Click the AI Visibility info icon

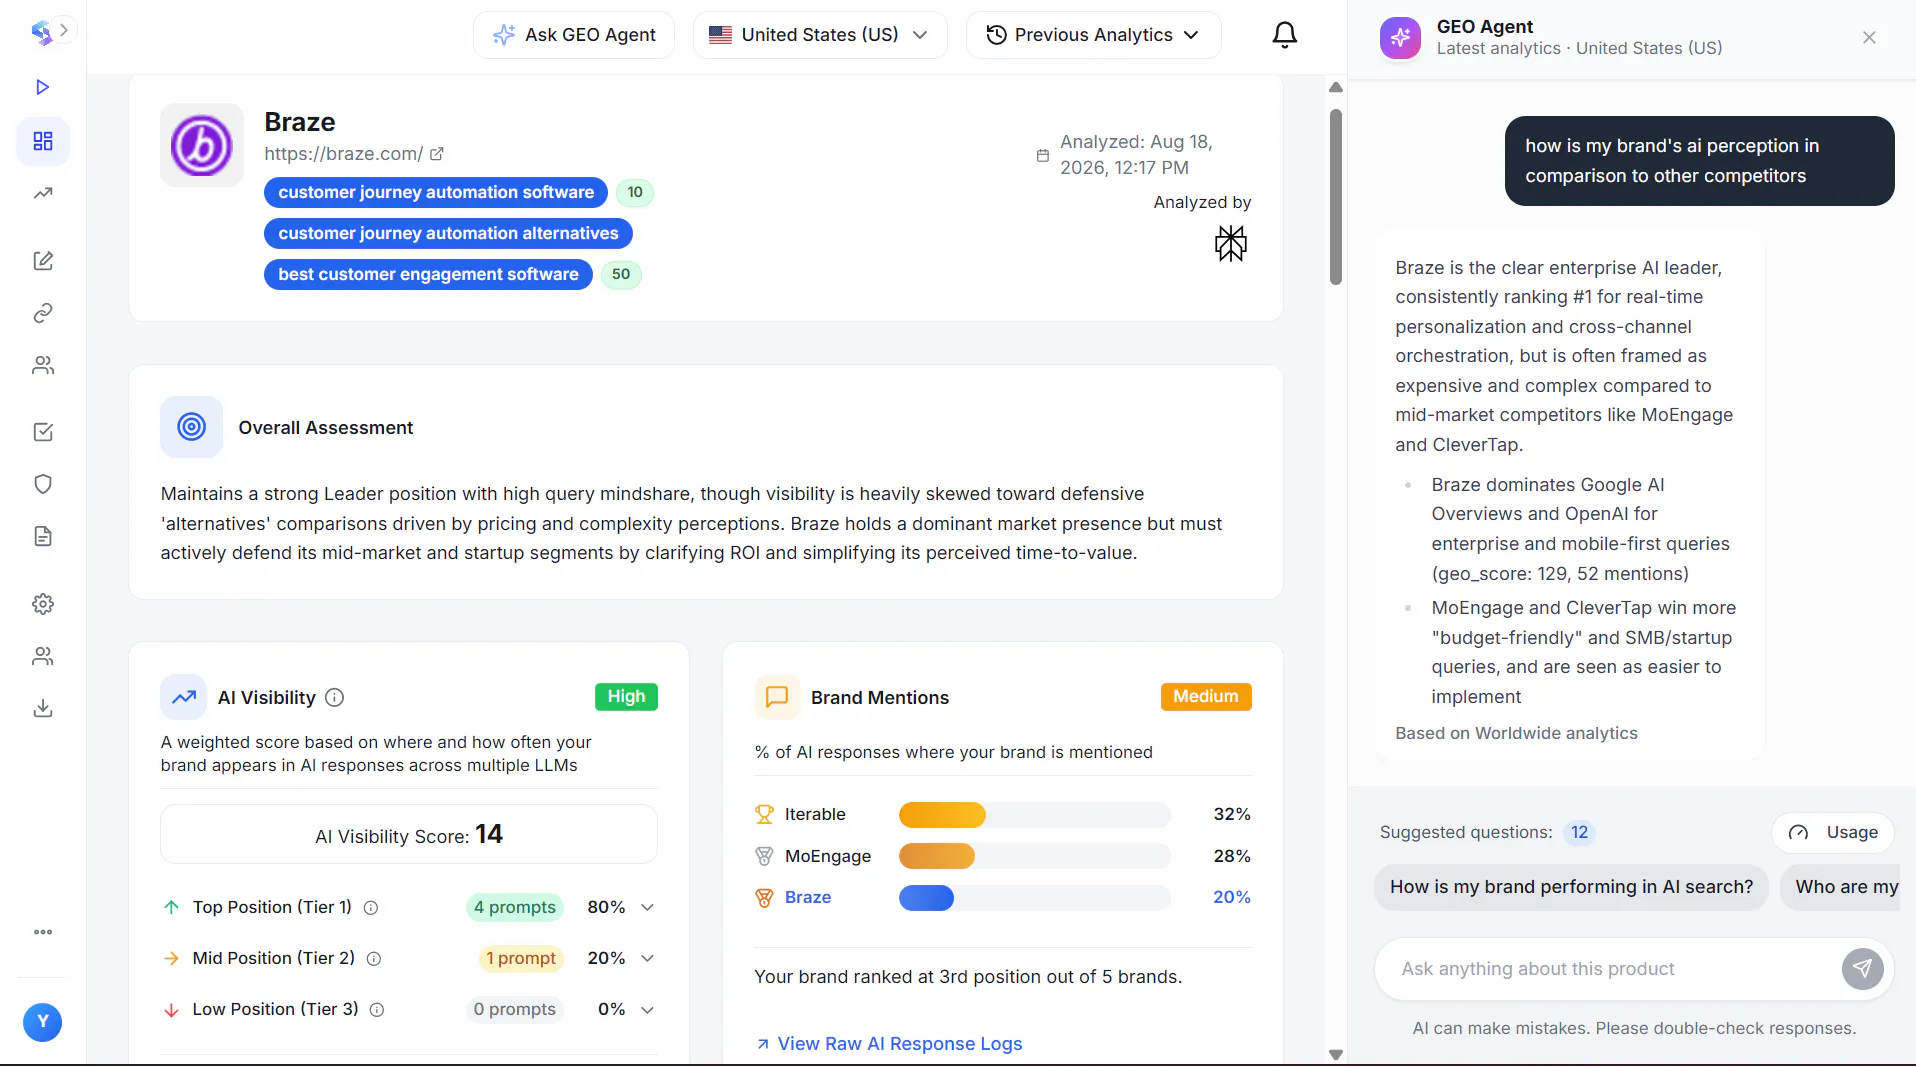click(x=335, y=698)
